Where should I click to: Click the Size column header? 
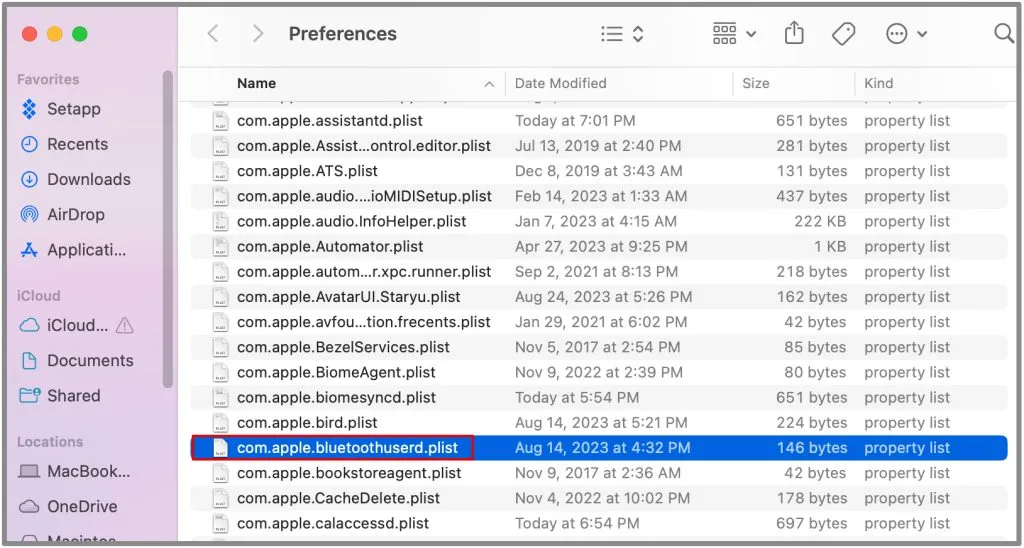point(755,83)
